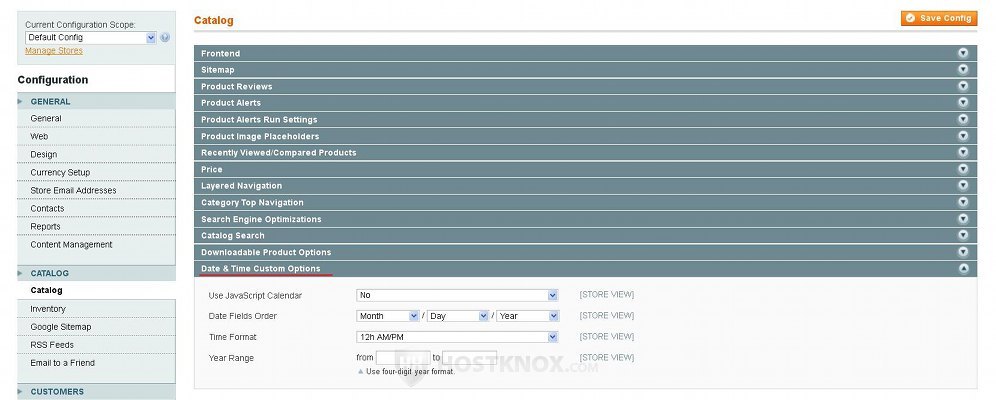Click the Sitemap section header

[585, 70]
